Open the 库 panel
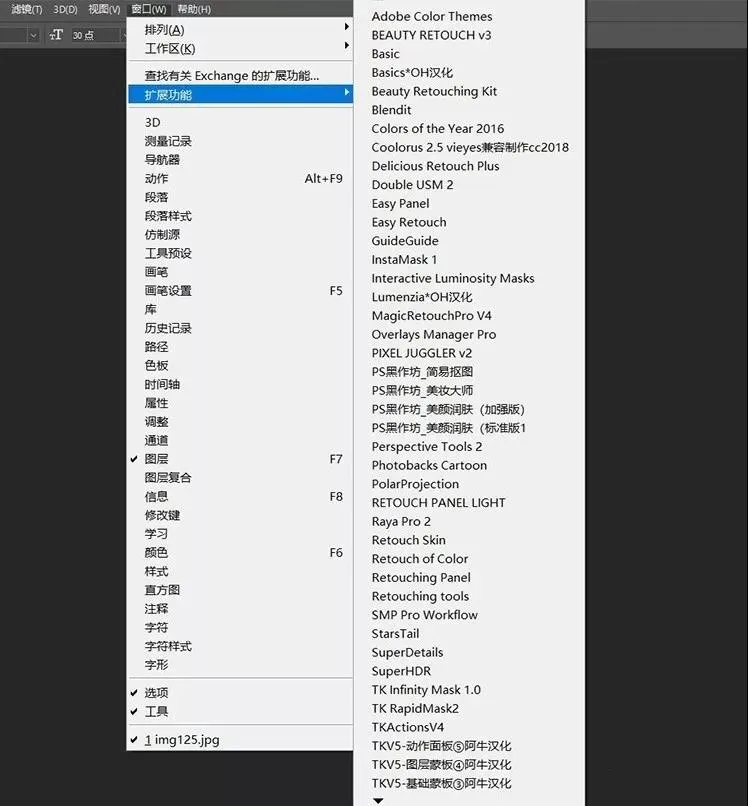 (x=240, y=309)
